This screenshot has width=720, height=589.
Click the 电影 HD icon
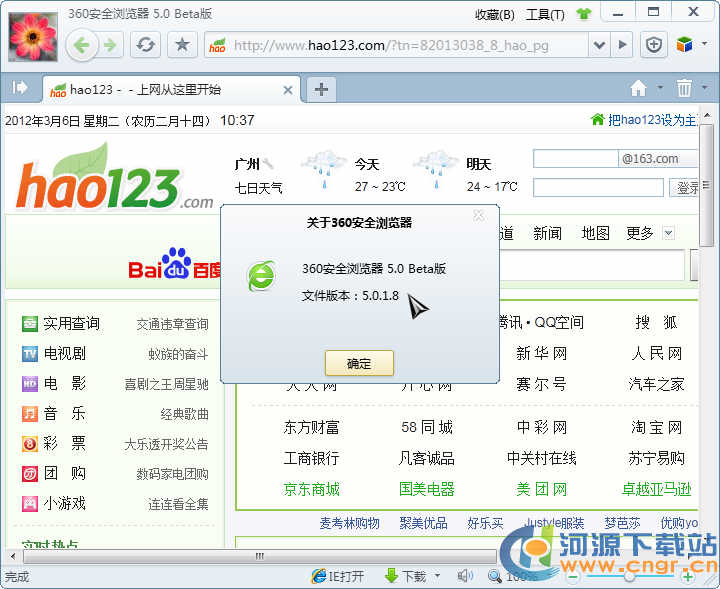click(x=30, y=383)
